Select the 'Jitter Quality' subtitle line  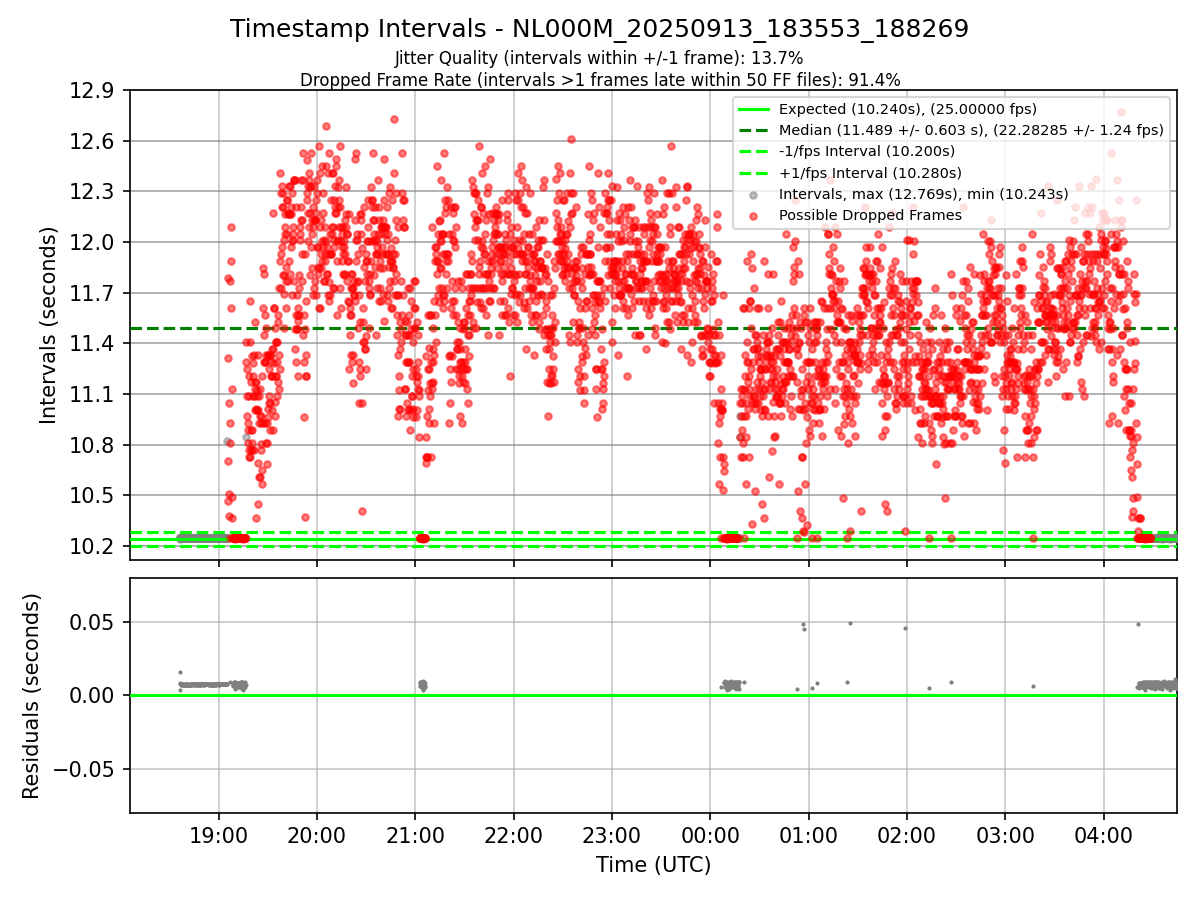click(599, 58)
